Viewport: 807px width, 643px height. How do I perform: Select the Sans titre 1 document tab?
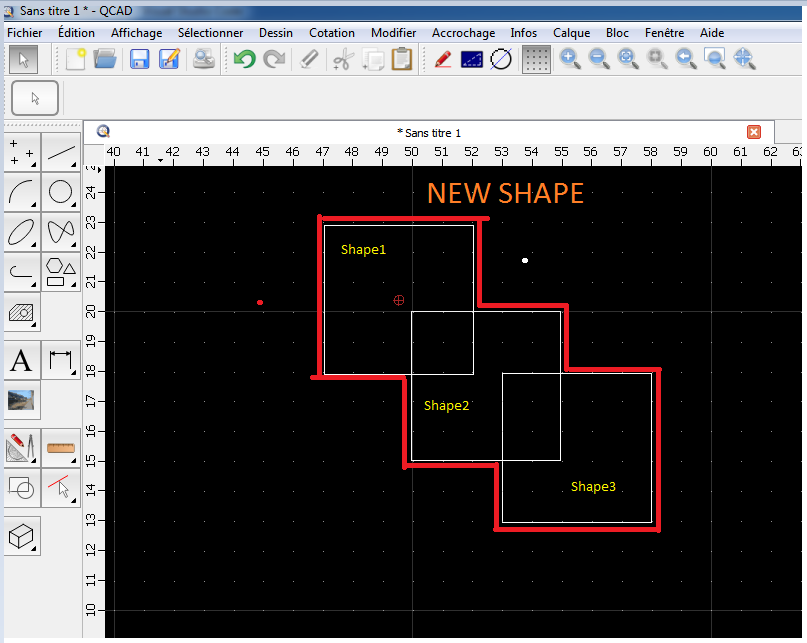point(429,133)
